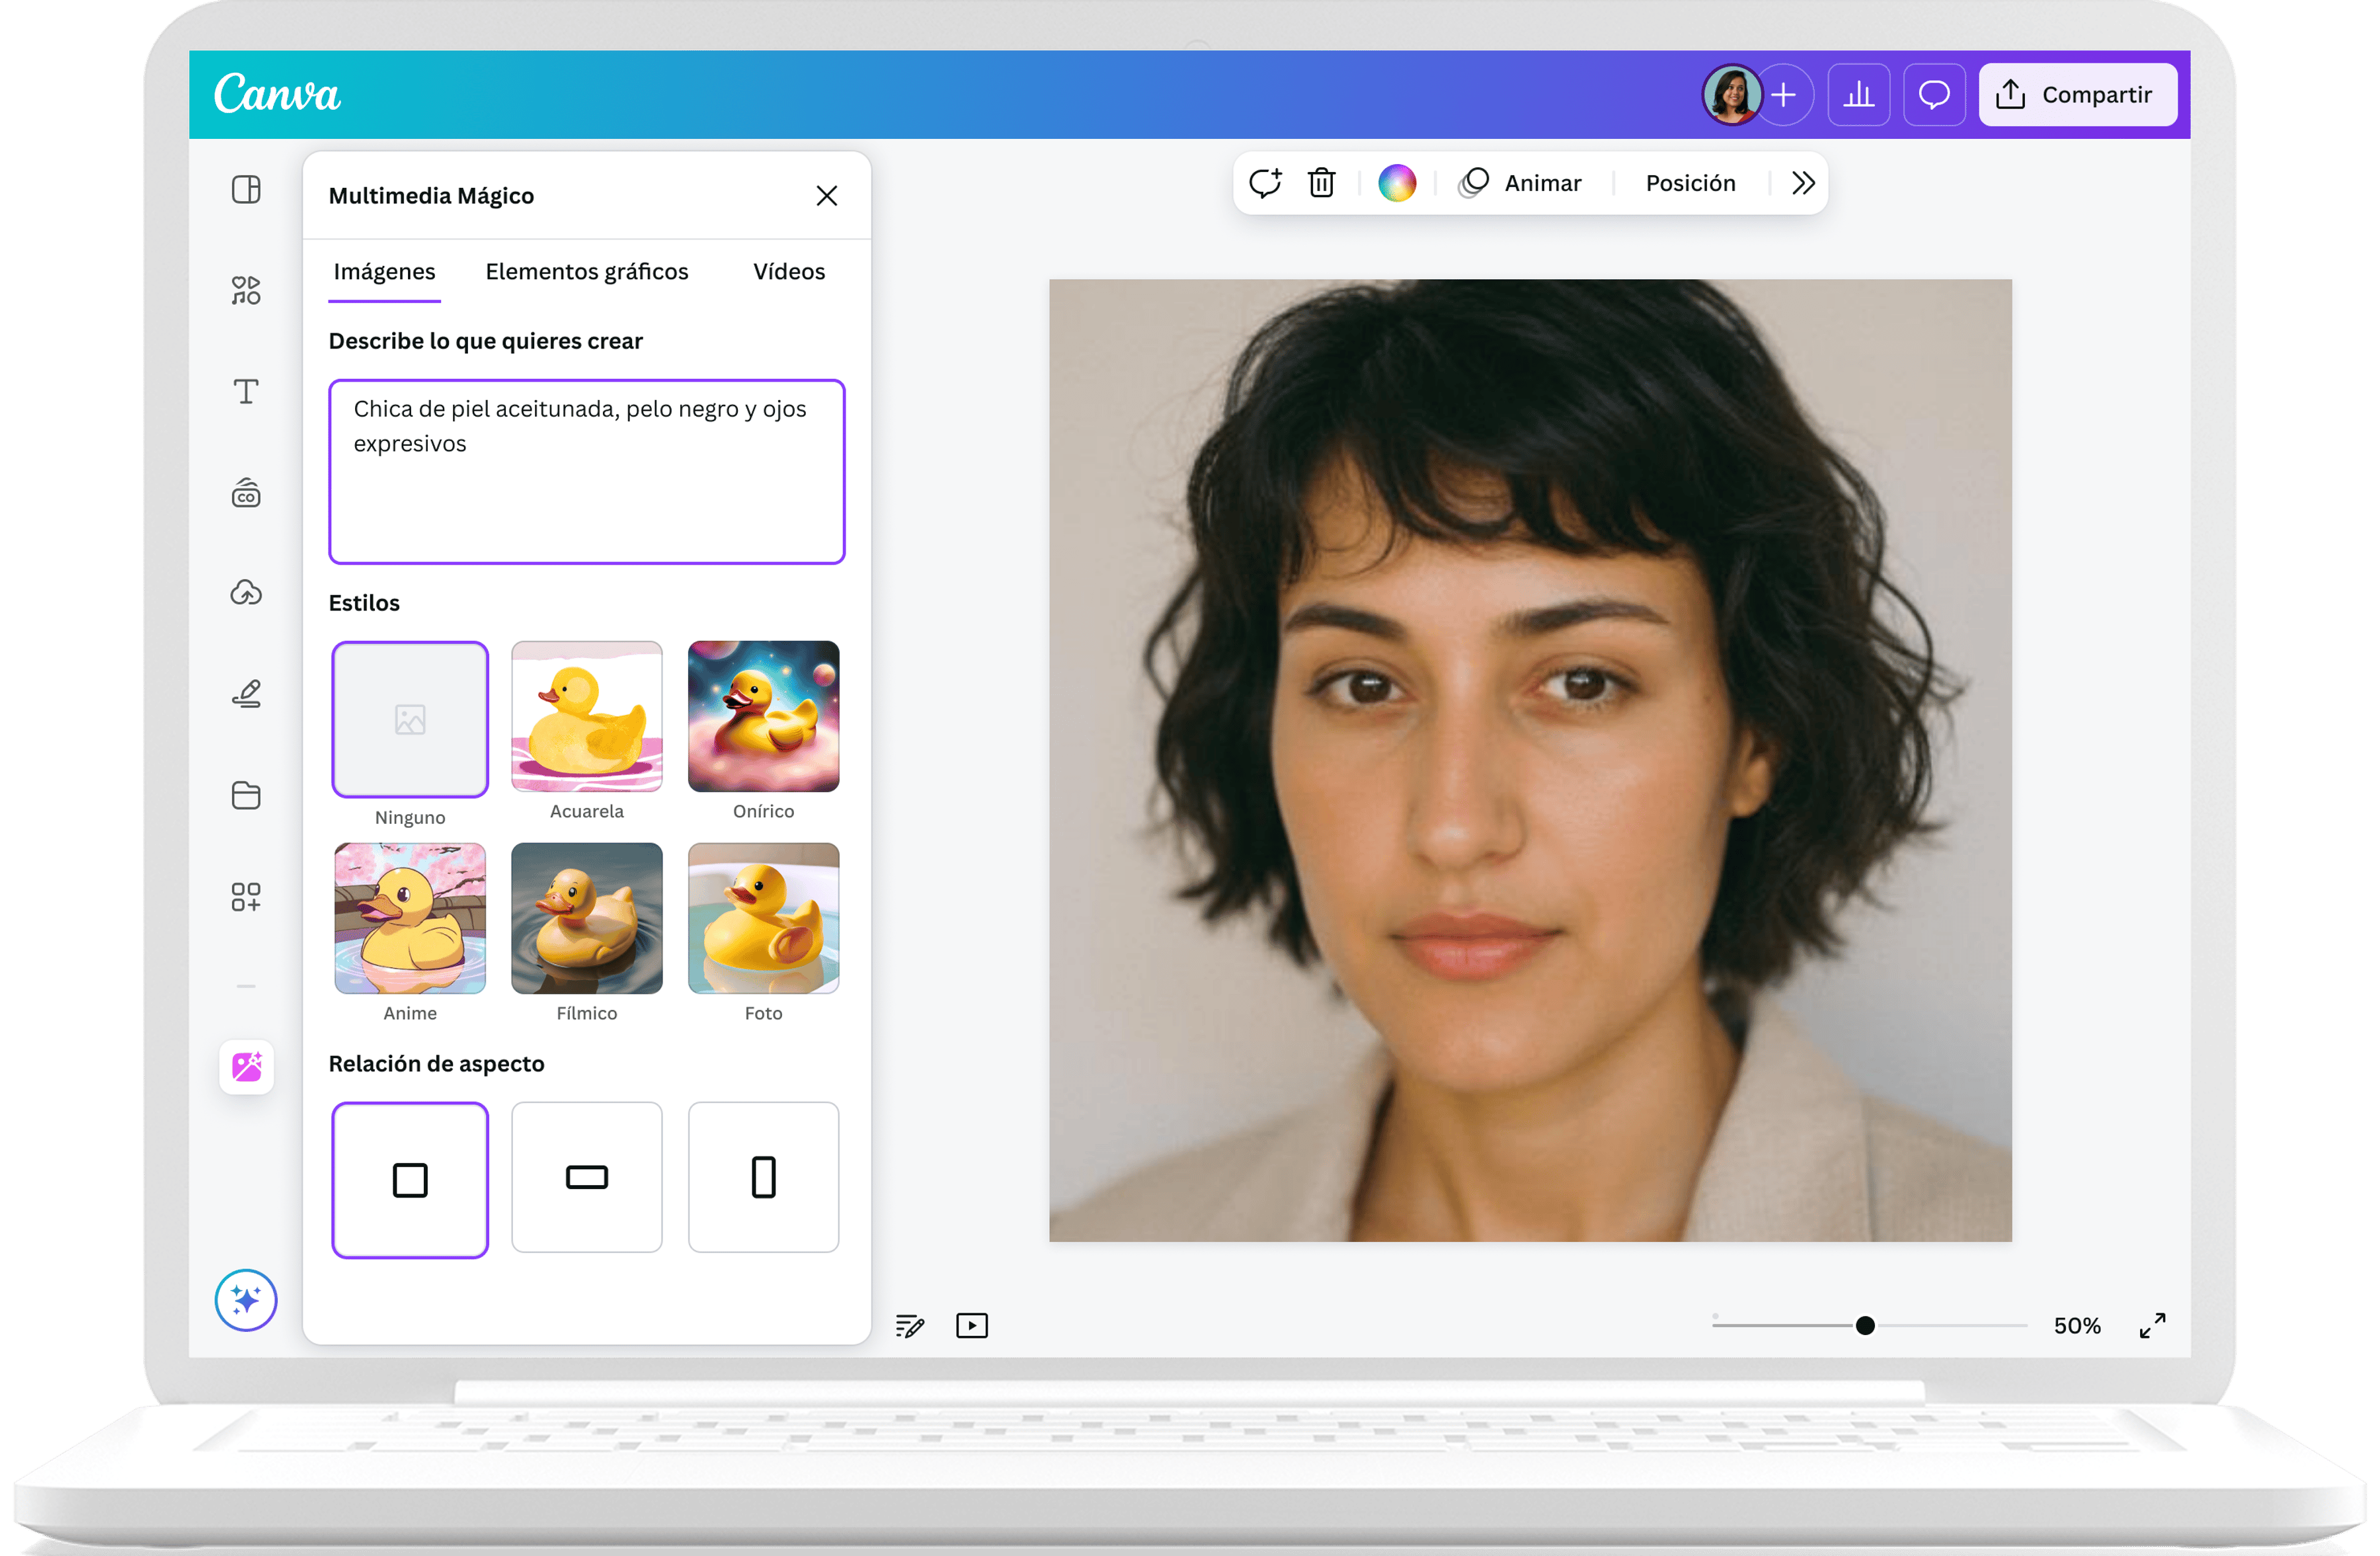2380x1556 pixels.
Task: Choose the landscape aspect ratio
Action: (587, 1177)
